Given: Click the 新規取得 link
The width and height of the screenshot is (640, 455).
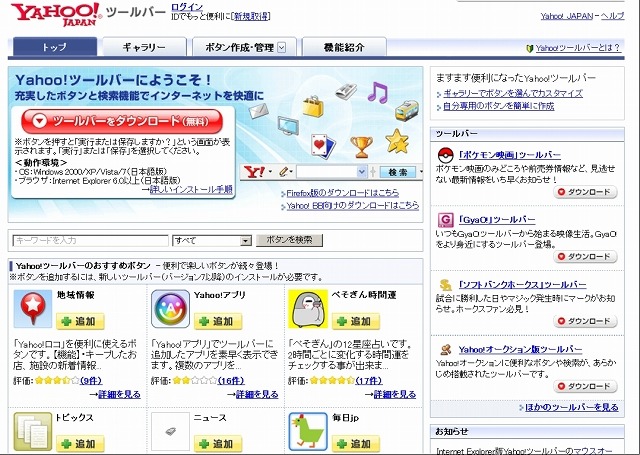Looking at the screenshot, I should (x=251, y=16).
